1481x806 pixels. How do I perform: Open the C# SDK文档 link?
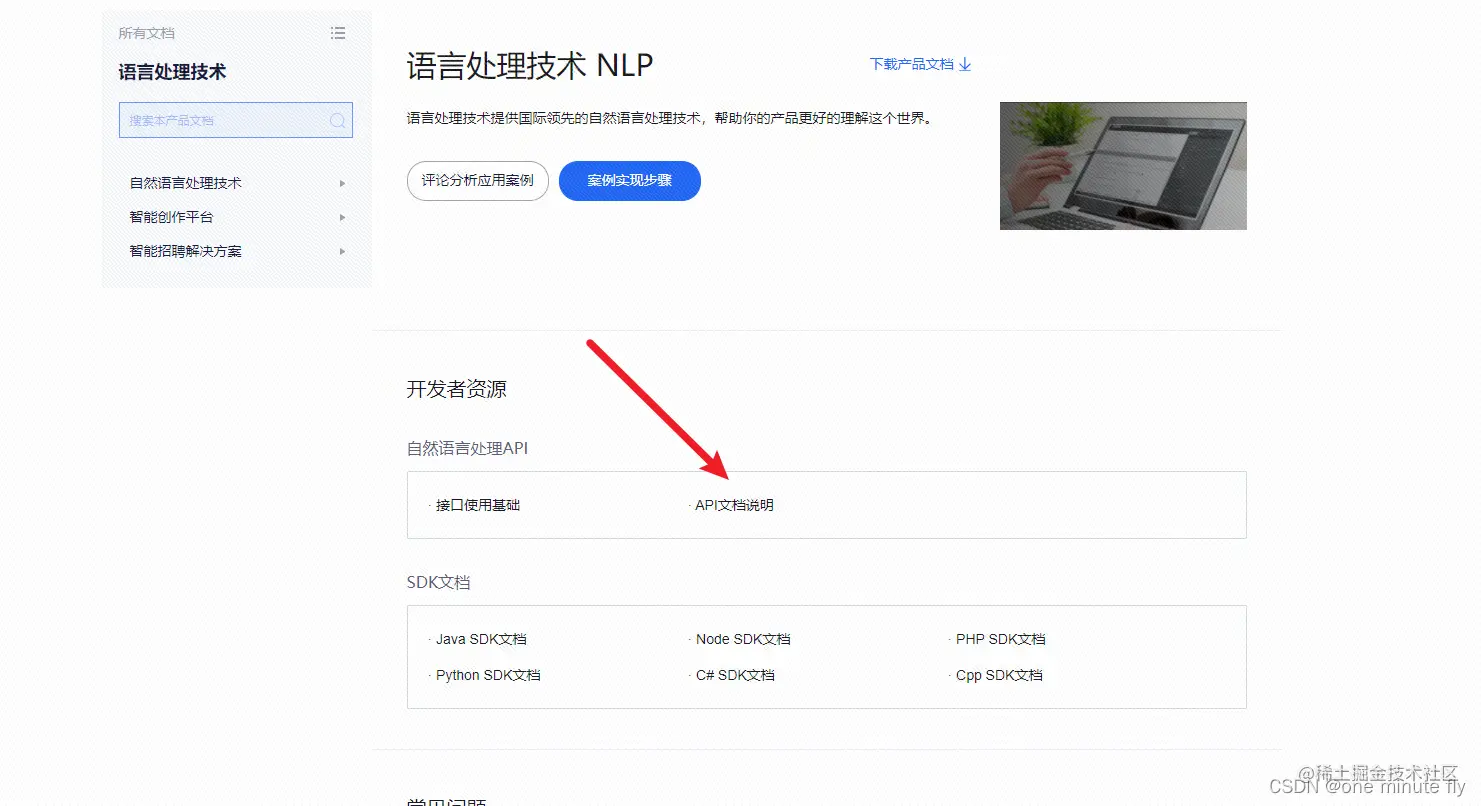[x=737, y=675]
